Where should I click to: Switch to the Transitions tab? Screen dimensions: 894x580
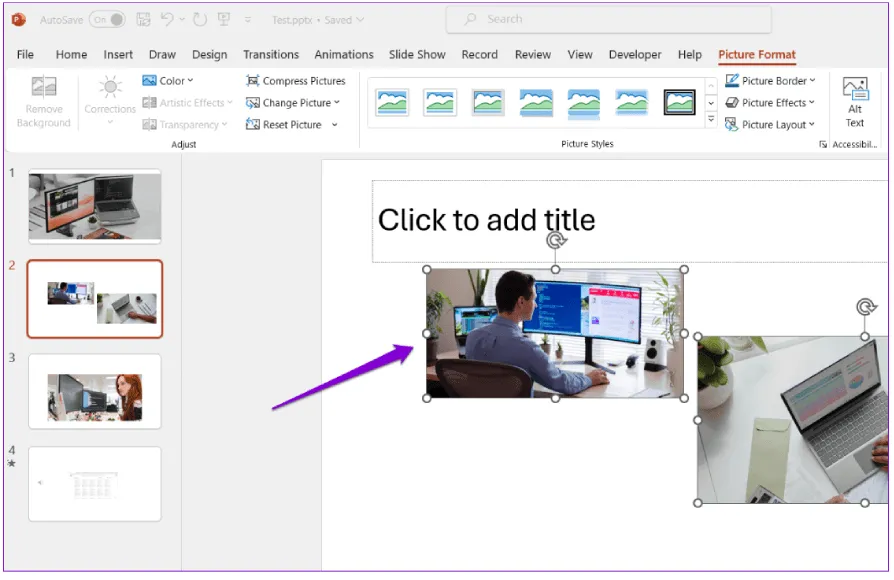[271, 55]
